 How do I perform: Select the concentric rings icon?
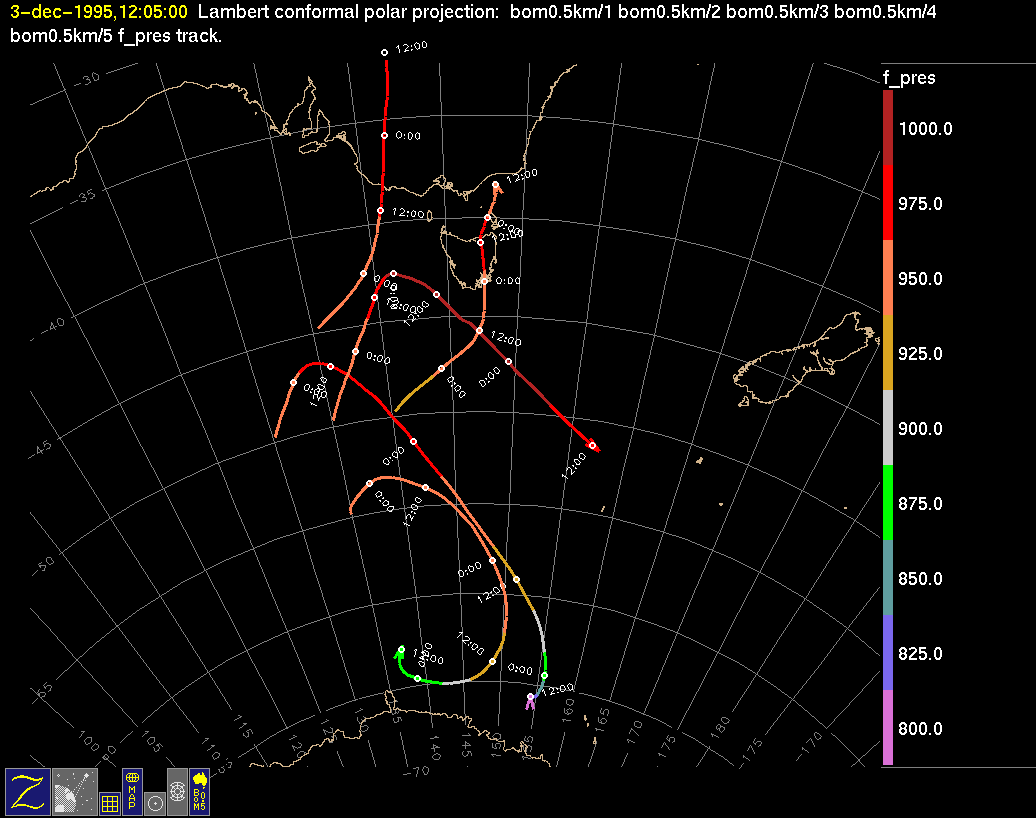(x=177, y=790)
